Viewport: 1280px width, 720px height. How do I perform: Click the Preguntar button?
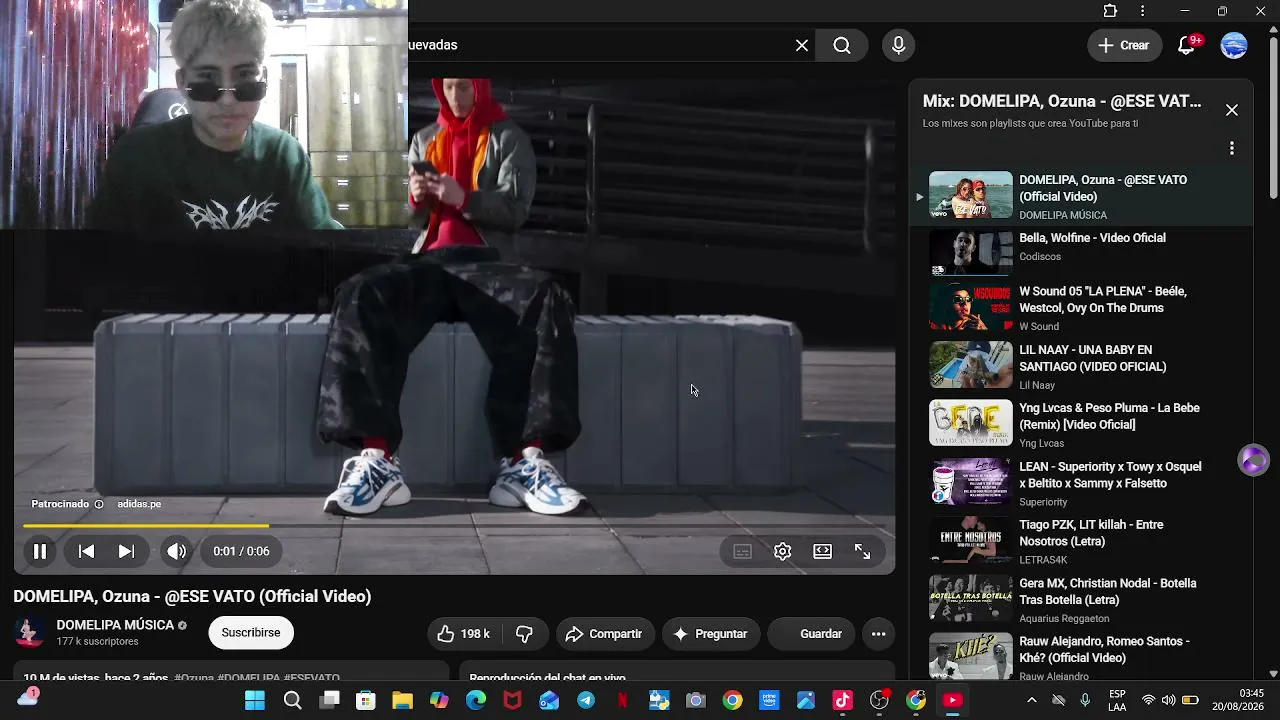pos(710,634)
